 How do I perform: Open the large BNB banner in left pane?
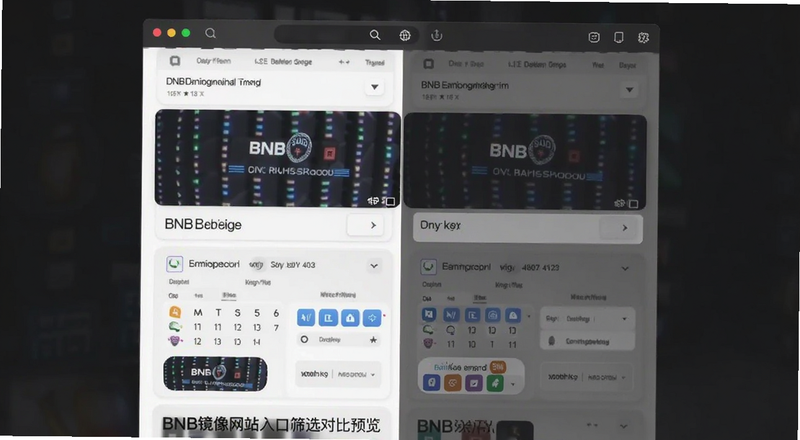278,158
